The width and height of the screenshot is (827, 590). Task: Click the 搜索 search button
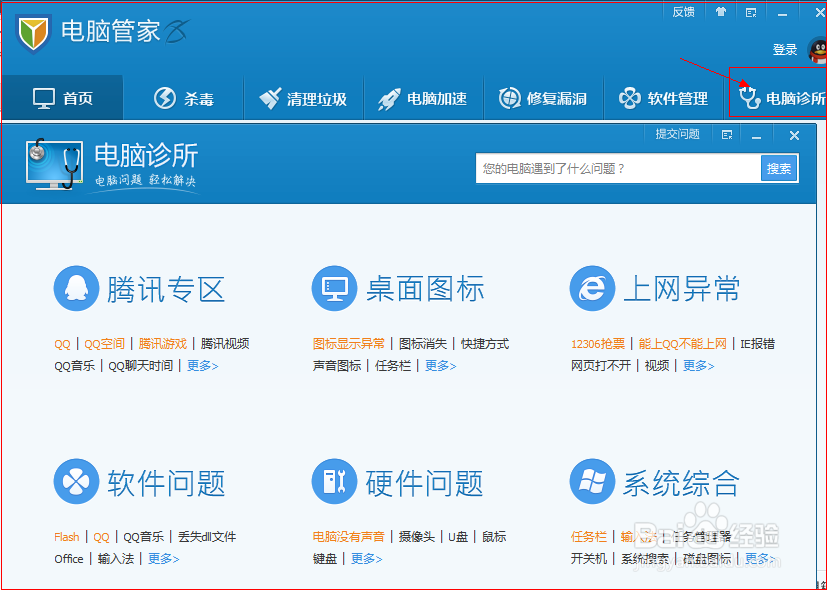pyautogui.click(x=779, y=169)
